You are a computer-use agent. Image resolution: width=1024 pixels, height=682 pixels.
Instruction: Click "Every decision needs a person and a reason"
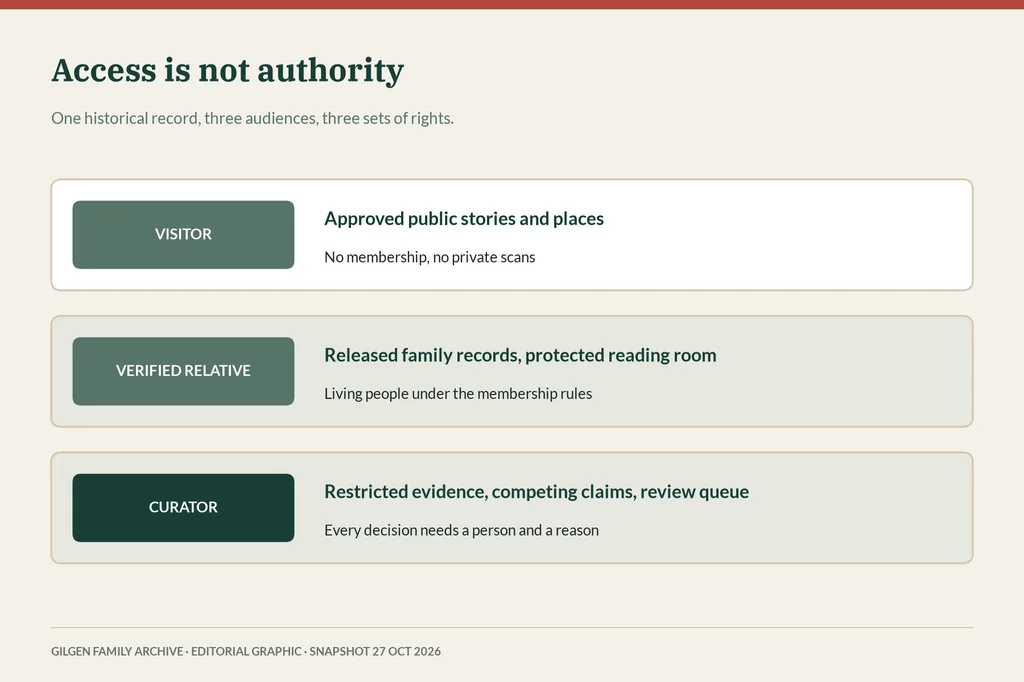[461, 530]
